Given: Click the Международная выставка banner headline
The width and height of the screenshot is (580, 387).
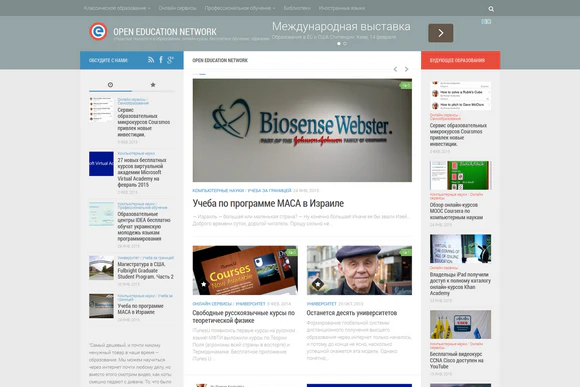Looking at the screenshot, I should (x=341, y=27).
